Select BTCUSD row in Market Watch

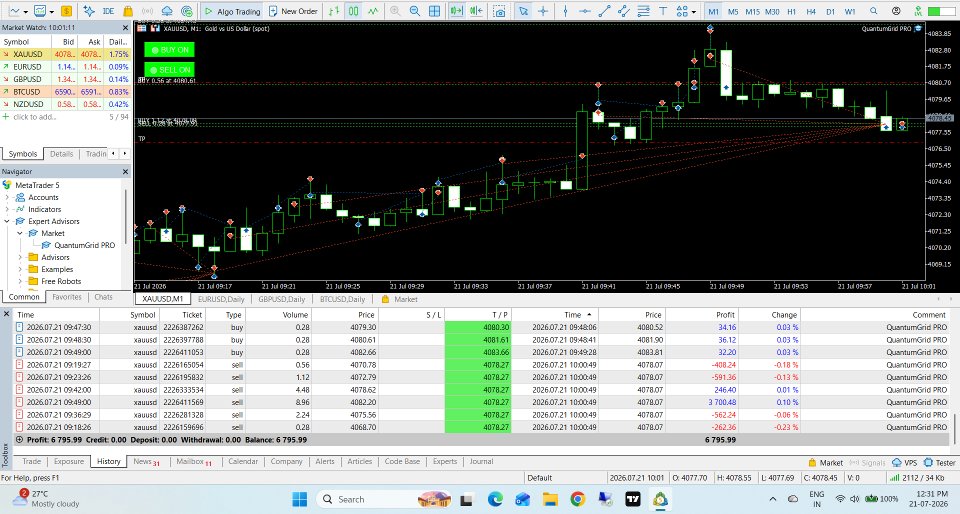(x=66, y=92)
